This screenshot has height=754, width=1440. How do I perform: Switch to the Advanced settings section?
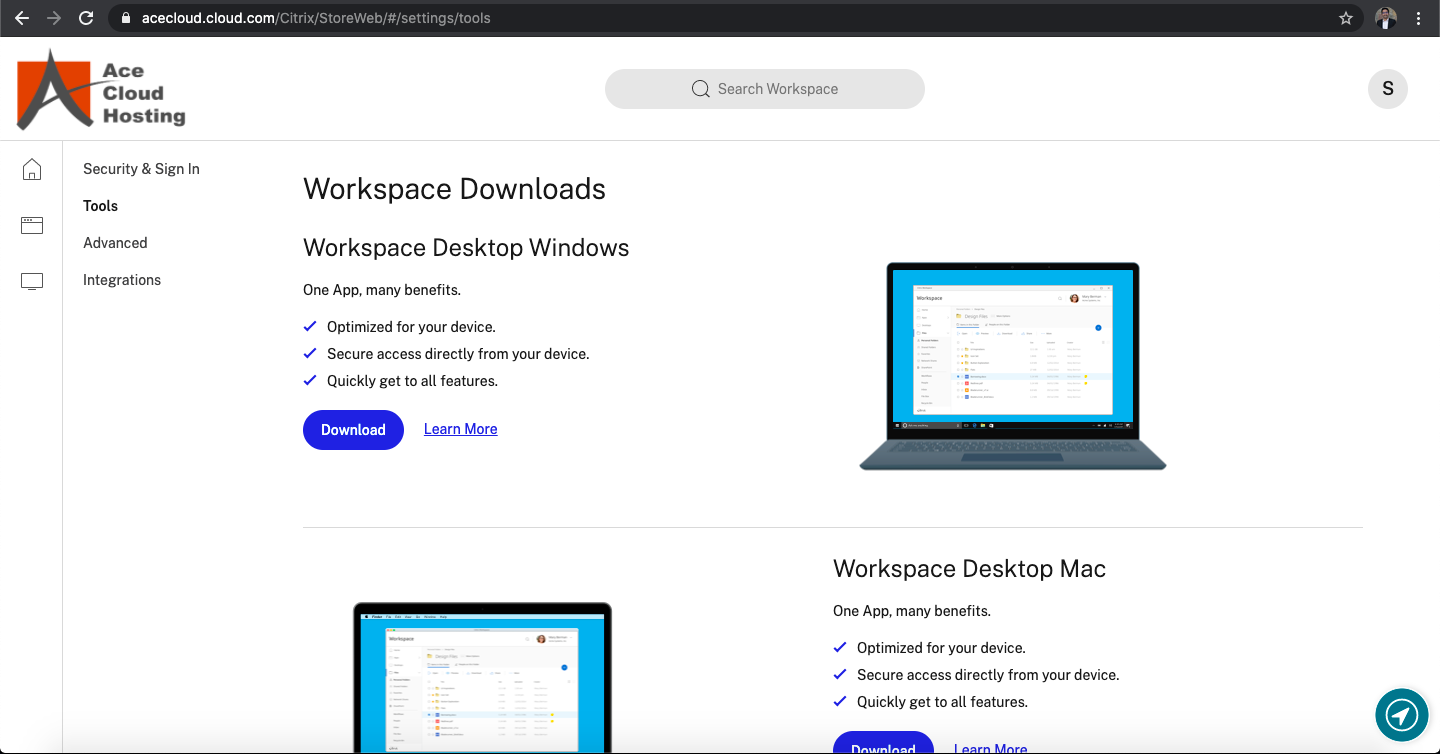tap(115, 242)
